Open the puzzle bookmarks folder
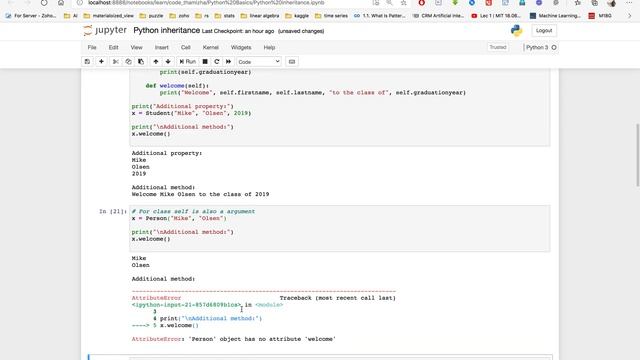The width and height of the screenshot is (640, 360). [x=151, y=16]
